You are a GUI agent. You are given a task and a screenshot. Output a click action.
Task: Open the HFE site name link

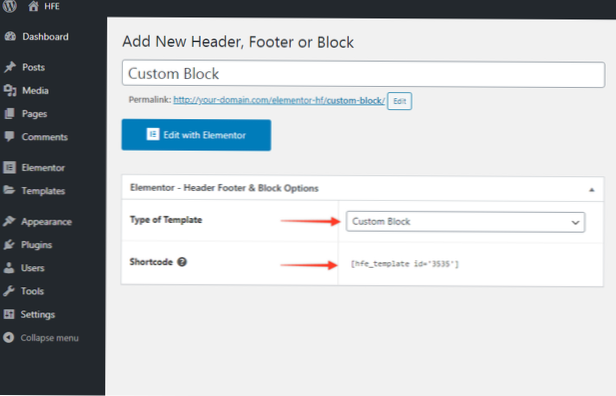click(52, 6)
